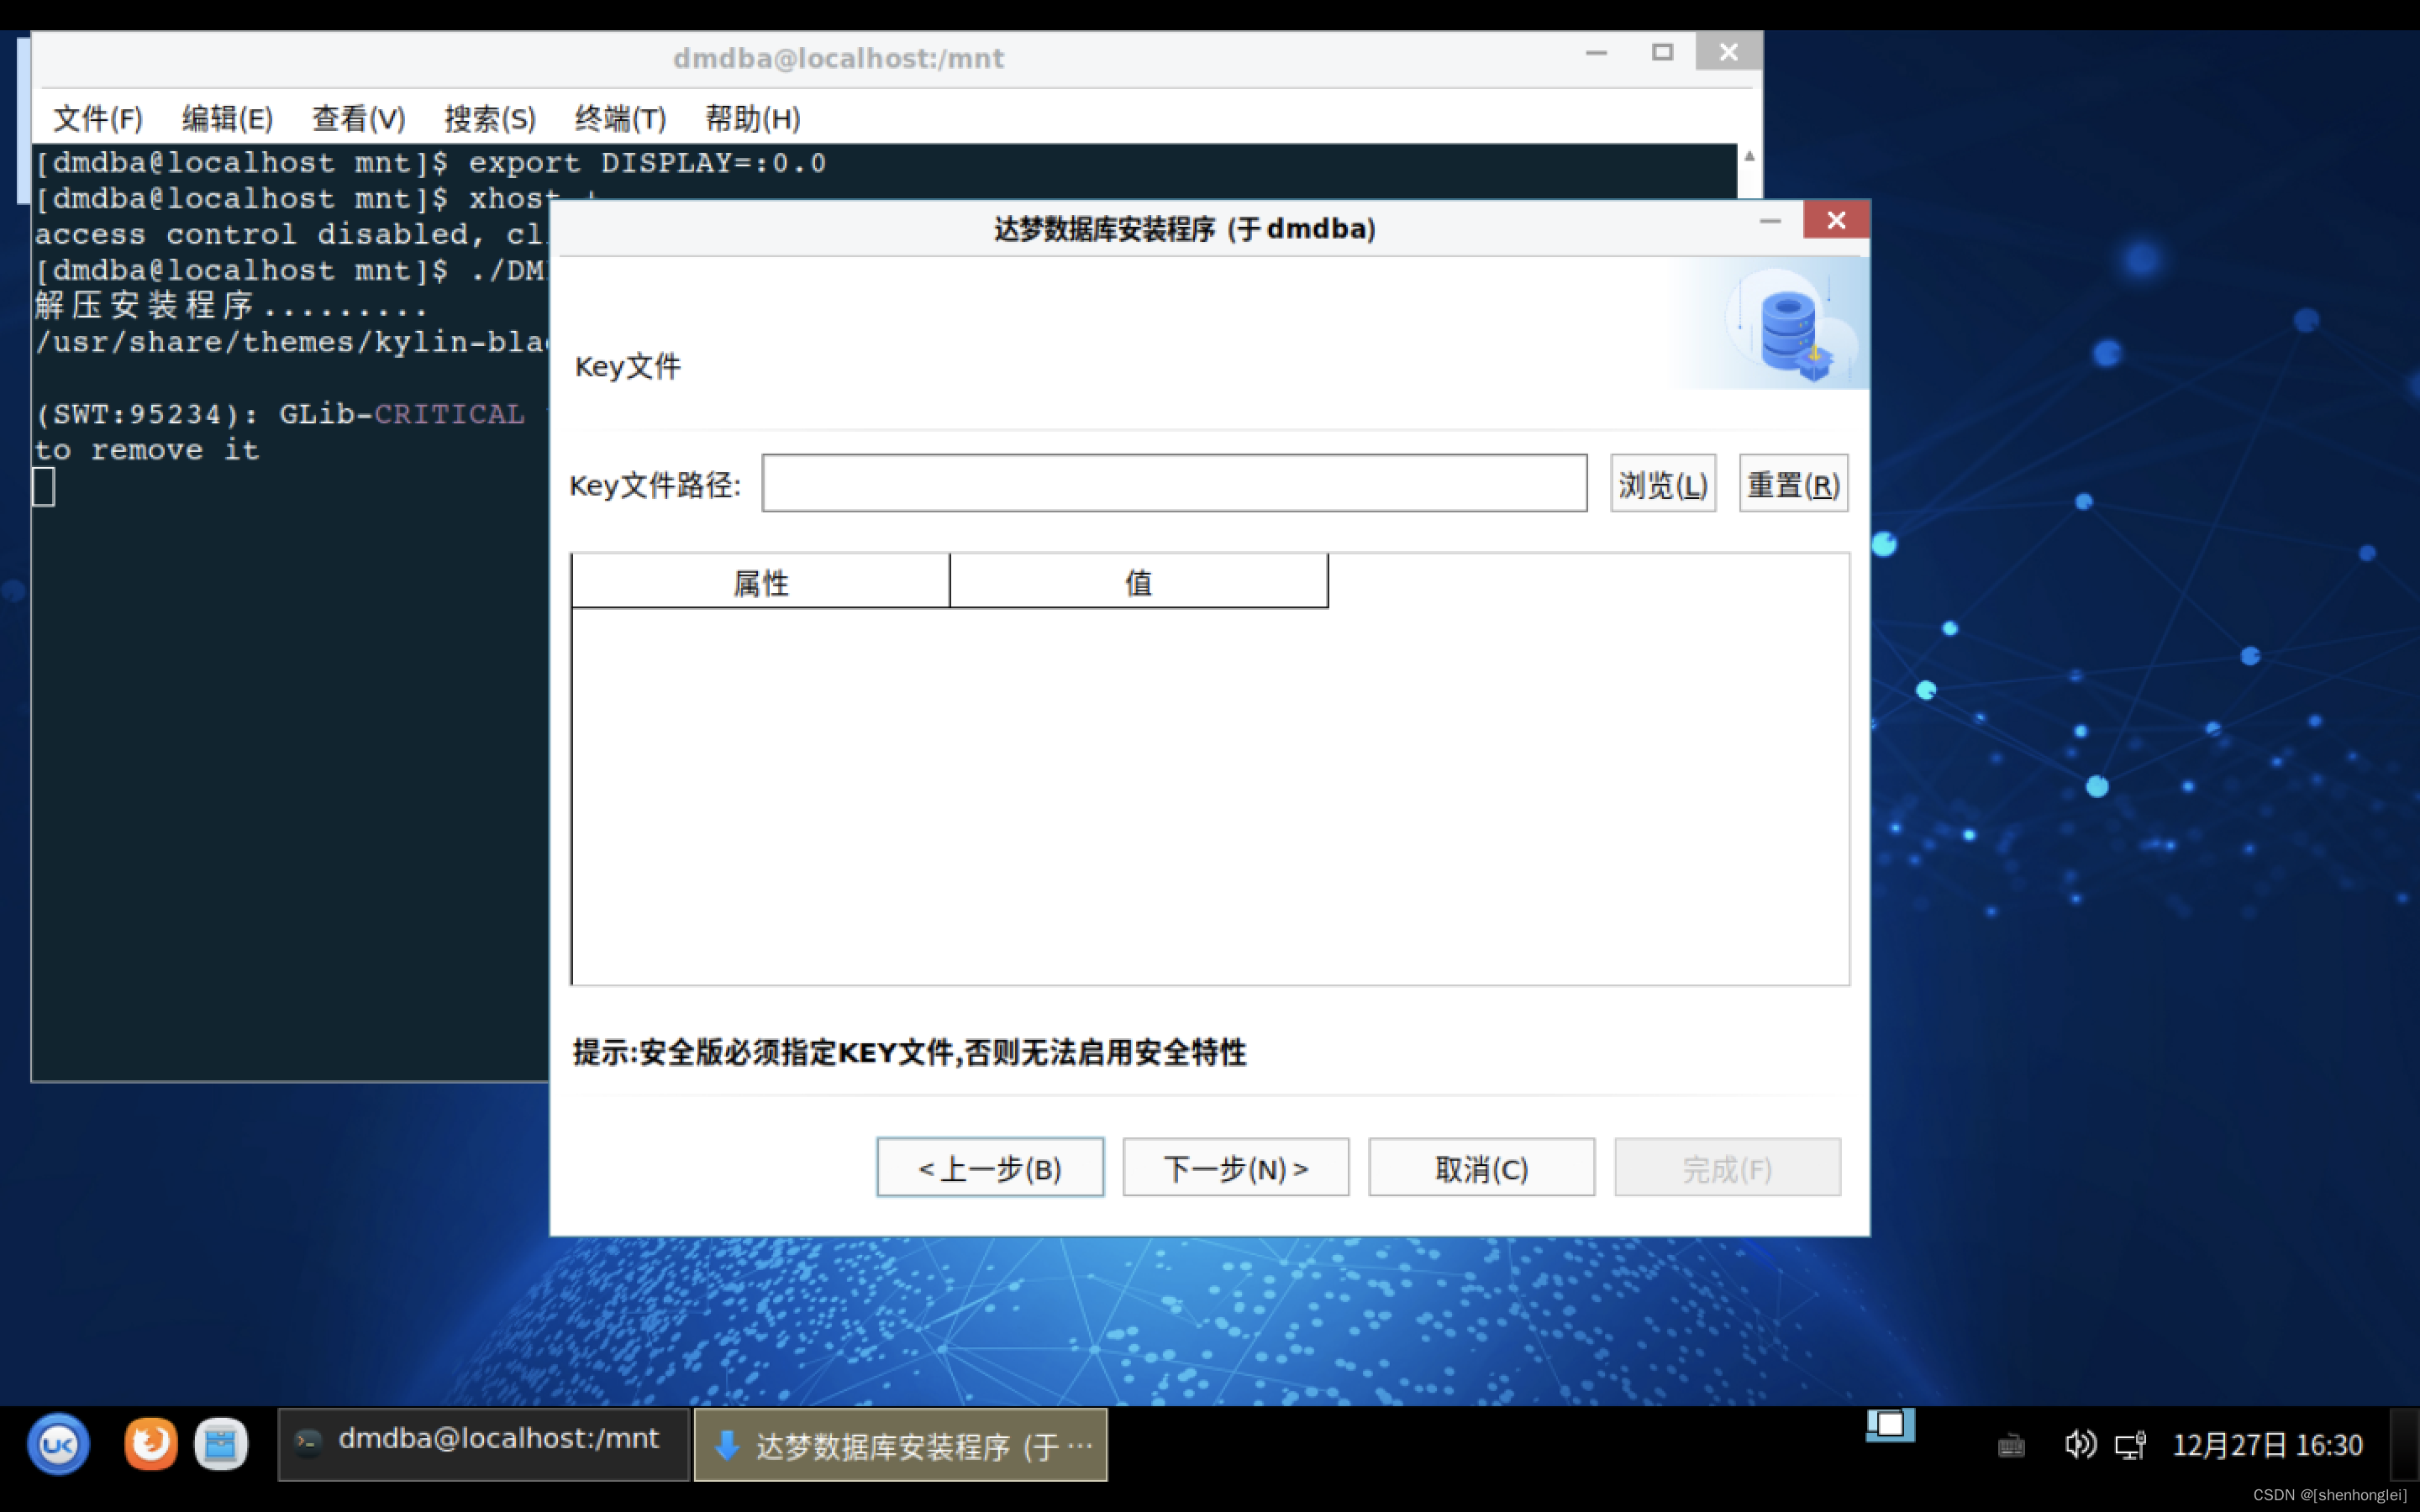Open the 文件(F) menu in terminal

[x=97, y=119]
